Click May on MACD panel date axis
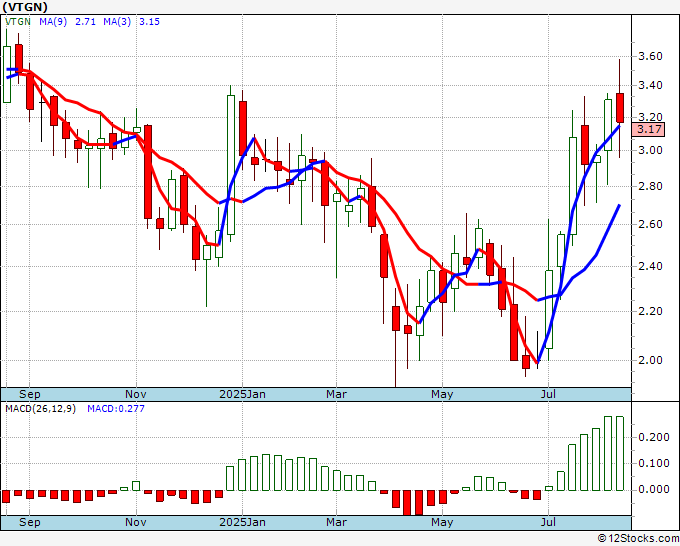 (x=442, y=522)
